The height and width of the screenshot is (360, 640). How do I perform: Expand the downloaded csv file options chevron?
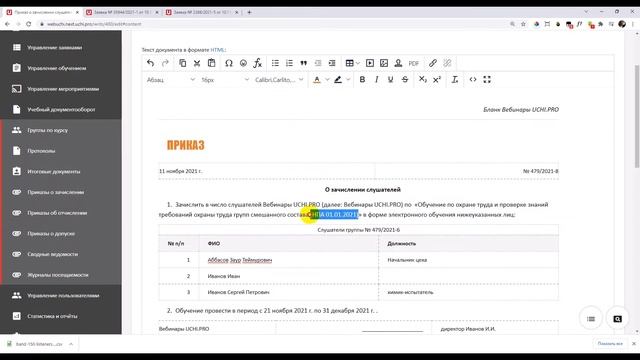(71, 344)
